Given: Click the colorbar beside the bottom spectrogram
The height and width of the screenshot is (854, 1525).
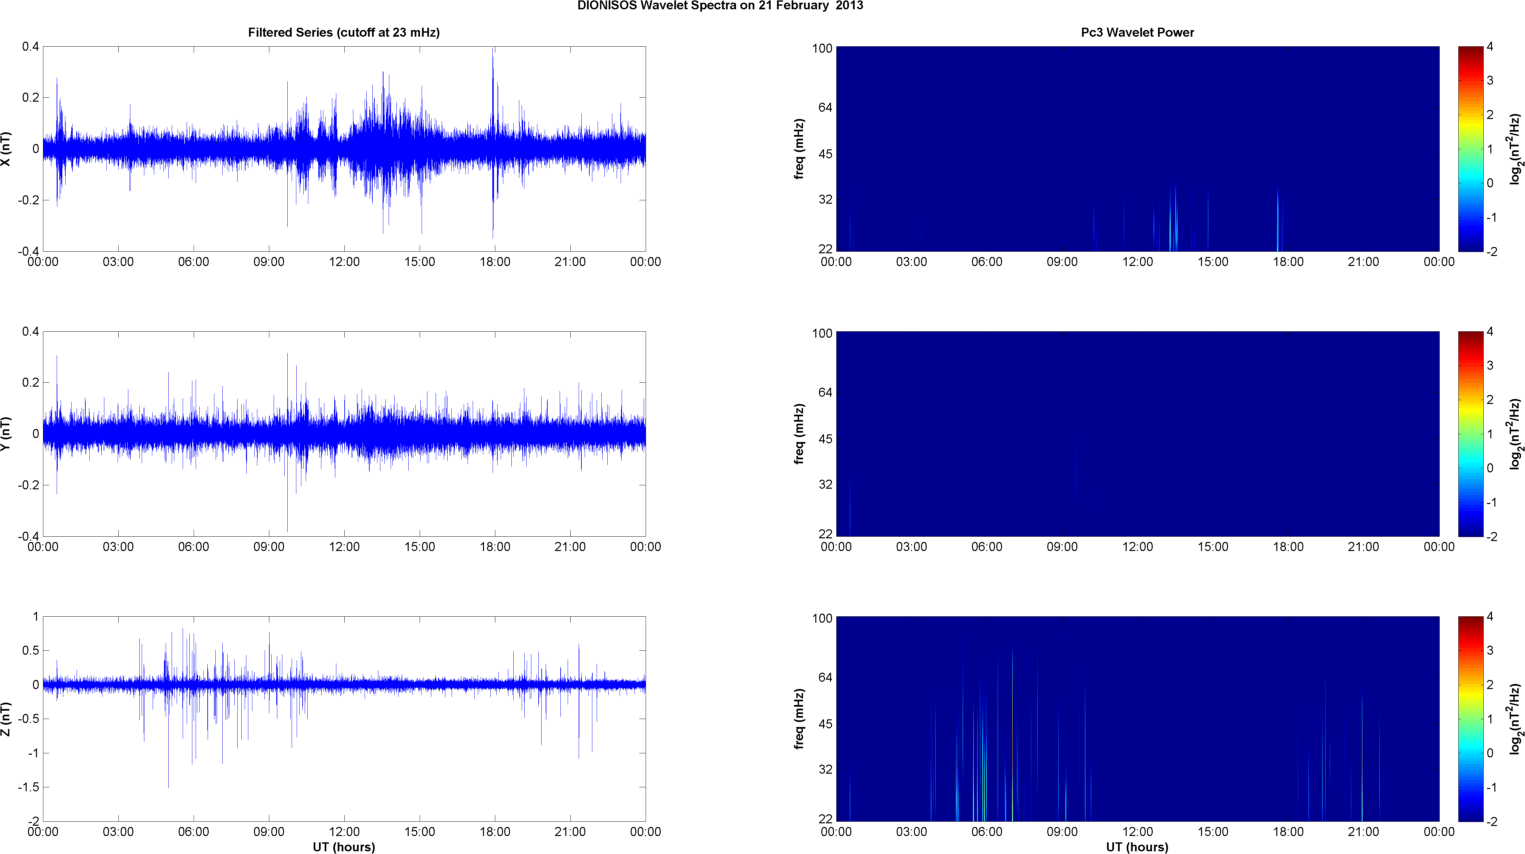Looking at the screenshot, I should [1470, 719].
